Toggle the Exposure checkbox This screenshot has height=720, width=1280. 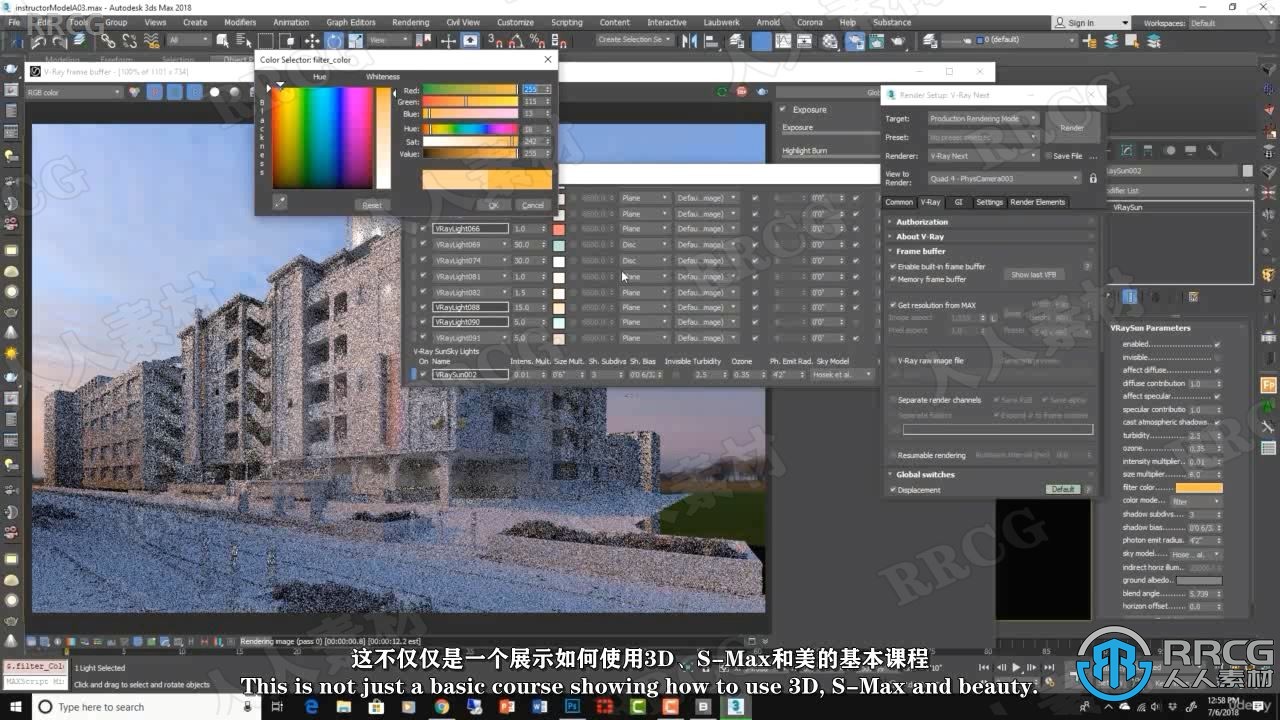pos(783,109)
